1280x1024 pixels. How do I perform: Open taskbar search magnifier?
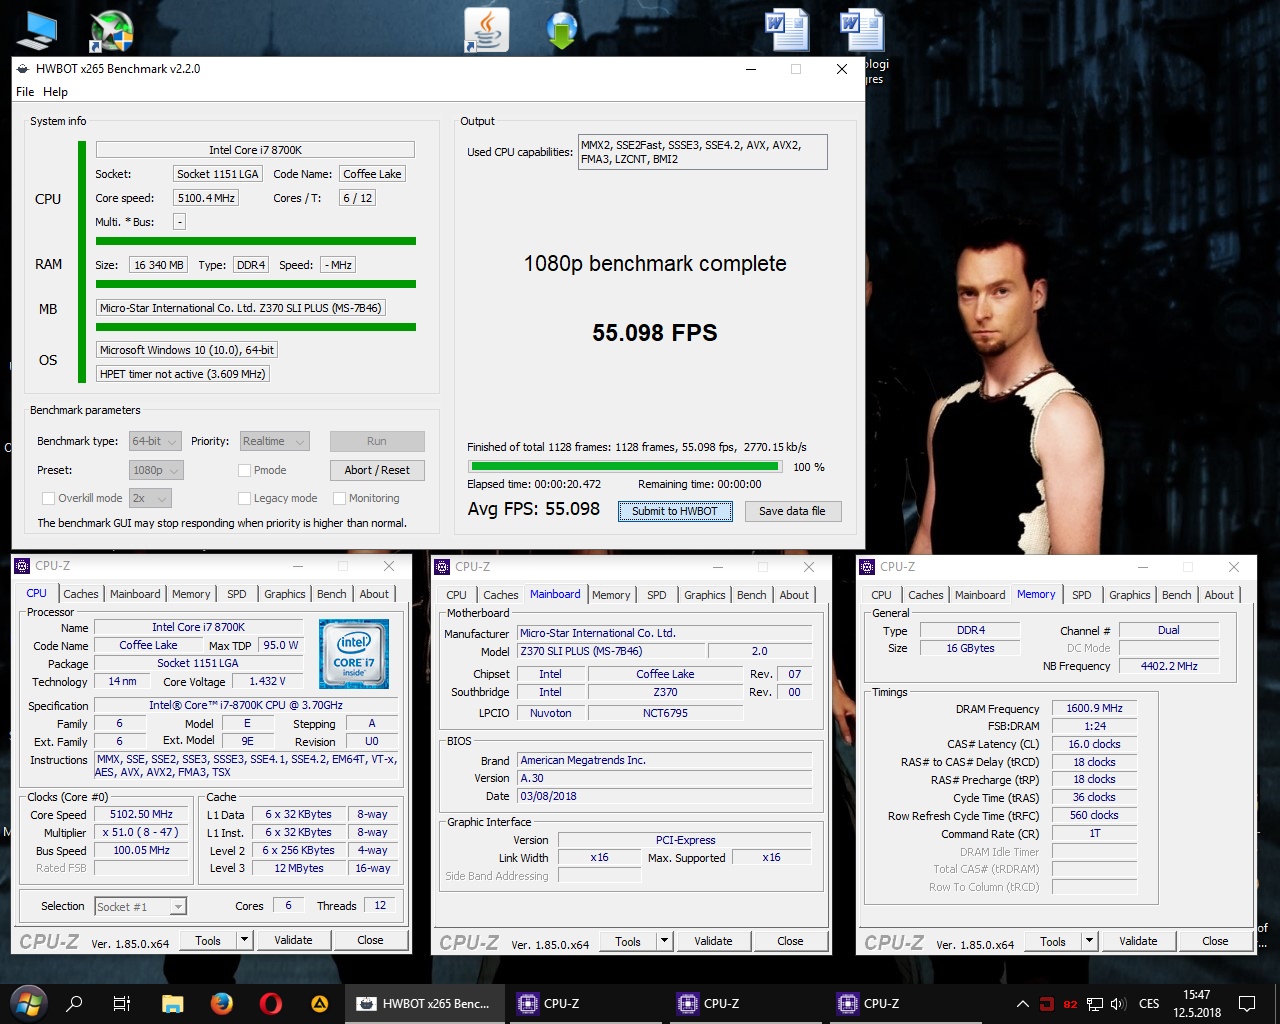point(74,1003)
